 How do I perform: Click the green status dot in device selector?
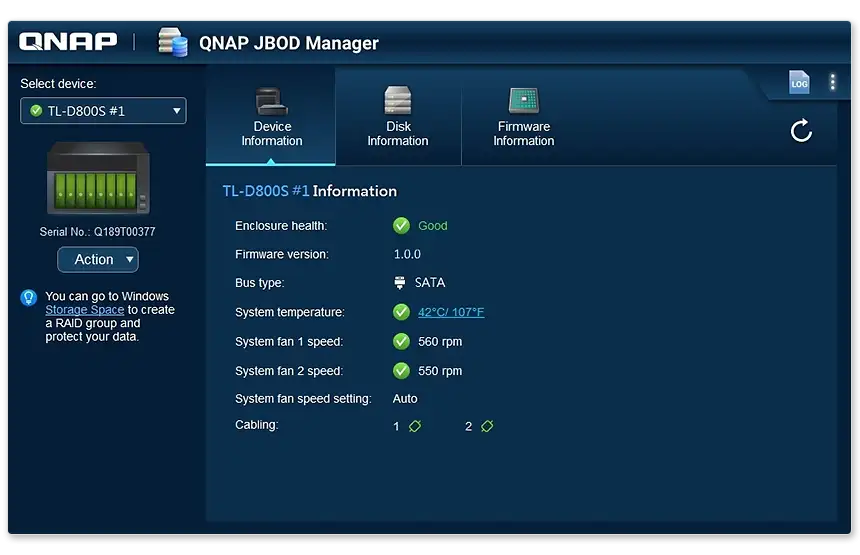(36, 111)
